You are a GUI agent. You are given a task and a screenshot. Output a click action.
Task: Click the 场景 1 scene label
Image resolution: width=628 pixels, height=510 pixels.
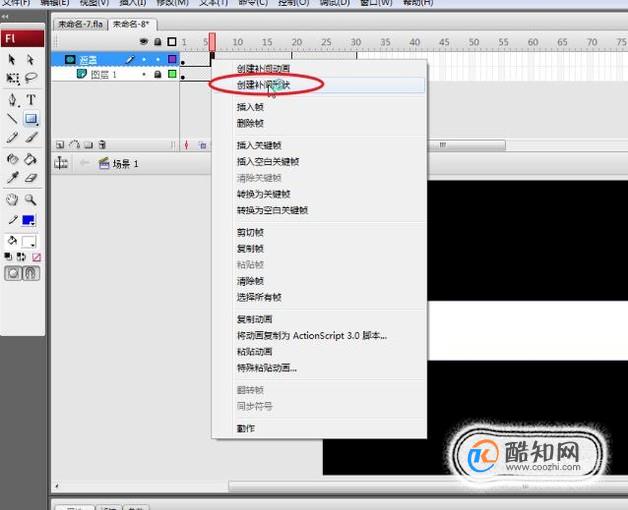[125, 164]
